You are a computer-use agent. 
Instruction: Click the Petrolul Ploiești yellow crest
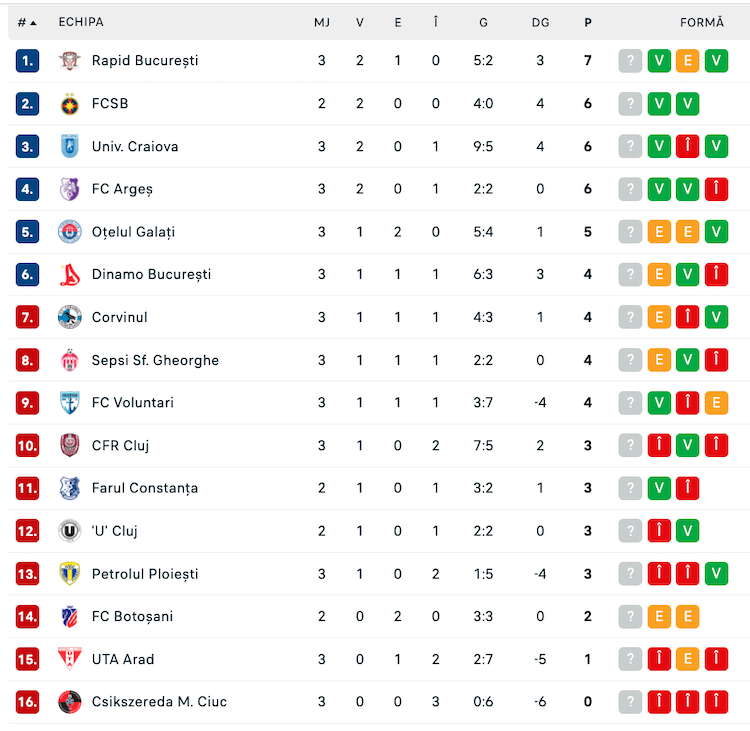point(69,574)
